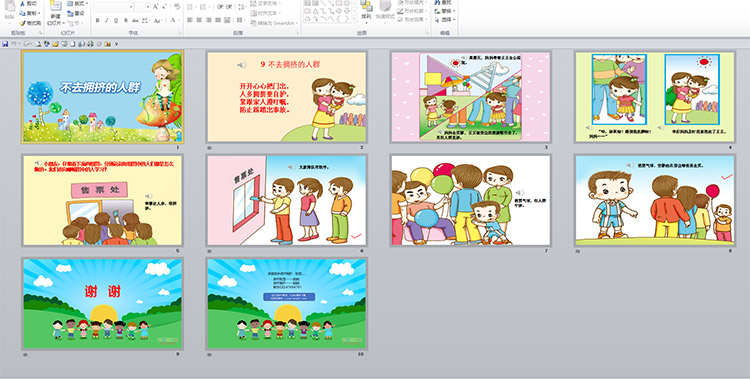Click the Arrange shapes icon
This screenshot has height=379, width=750.
[x=366, y=6]
